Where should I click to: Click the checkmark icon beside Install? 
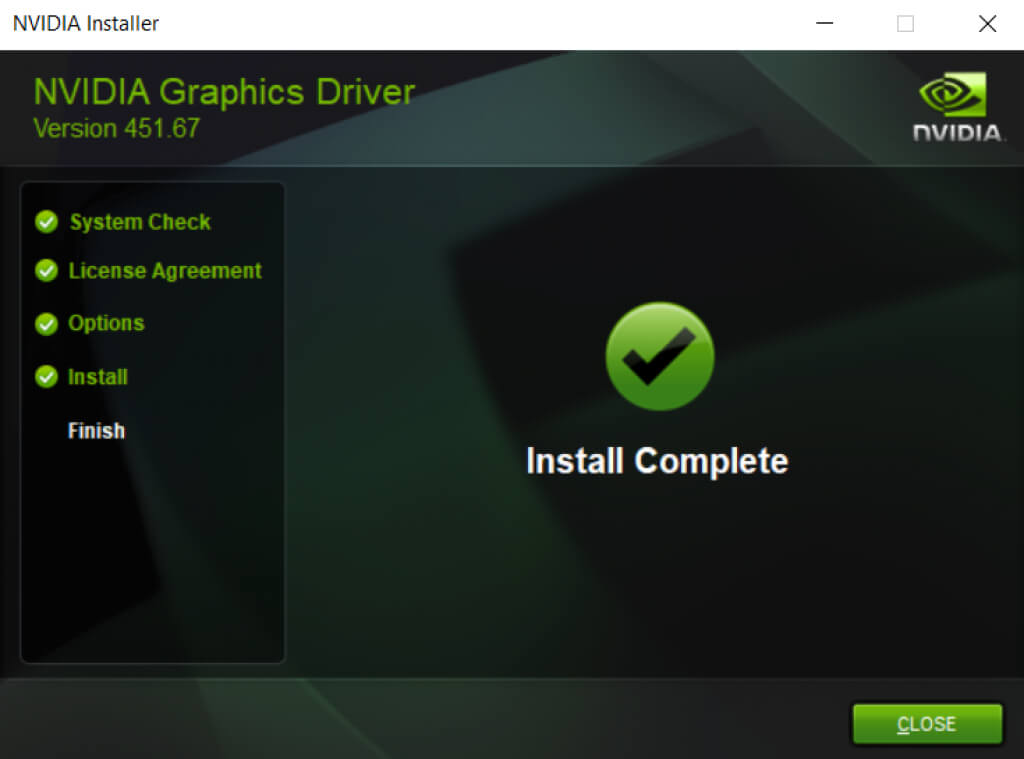coord(46,377)
